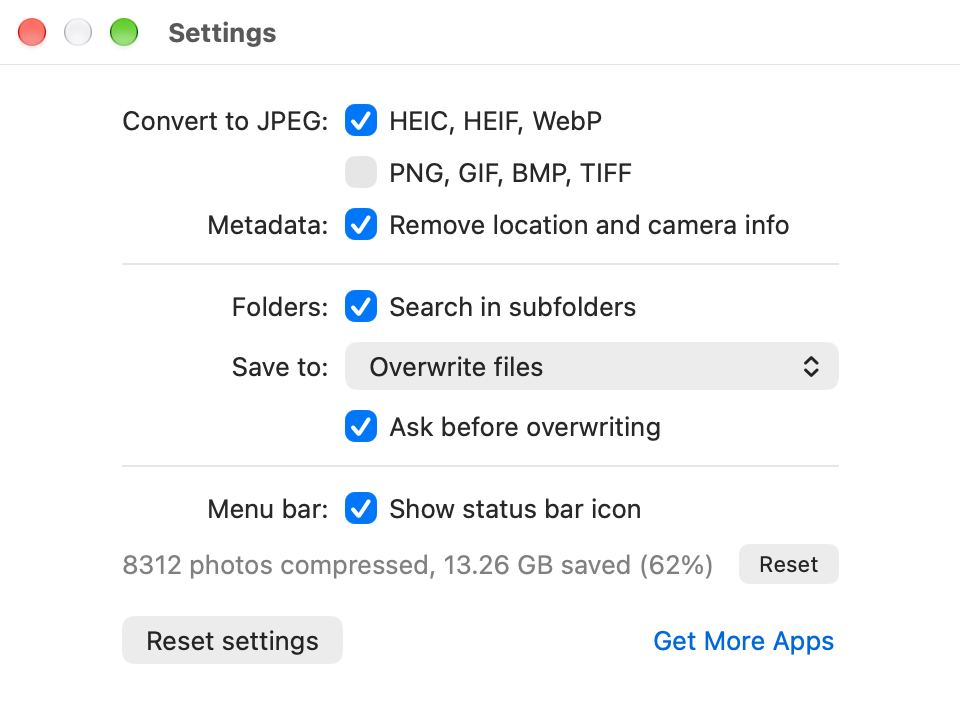Click the Metadata label
Image resolution: width=960 pixels, height=704 pixels.
(268, 225)
